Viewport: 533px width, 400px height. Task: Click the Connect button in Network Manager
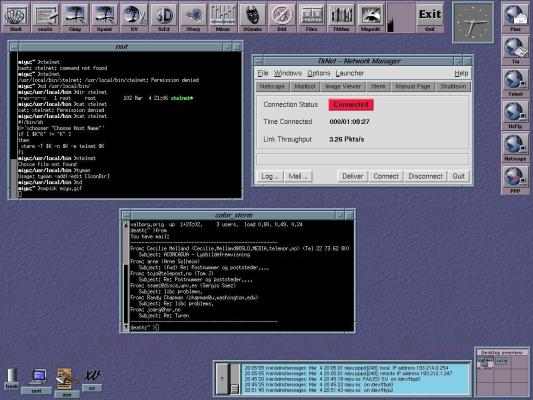[x=386, y=176]
